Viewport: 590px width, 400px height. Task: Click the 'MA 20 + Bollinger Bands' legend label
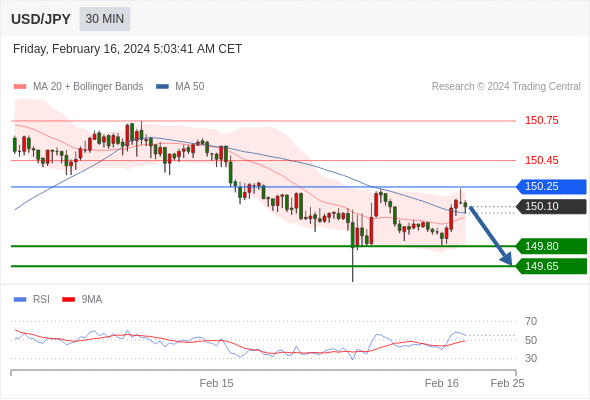pyautogui.click(x=88, y=87)
